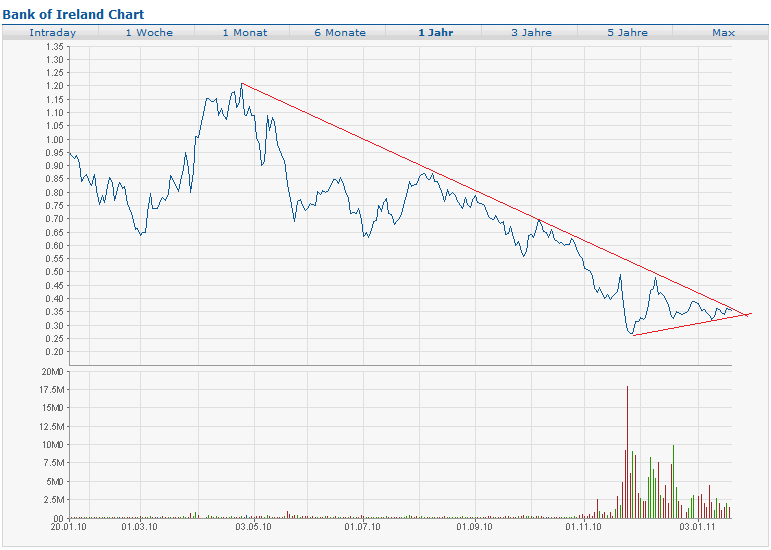Click the 20.01.10 date label

point(68,527)
